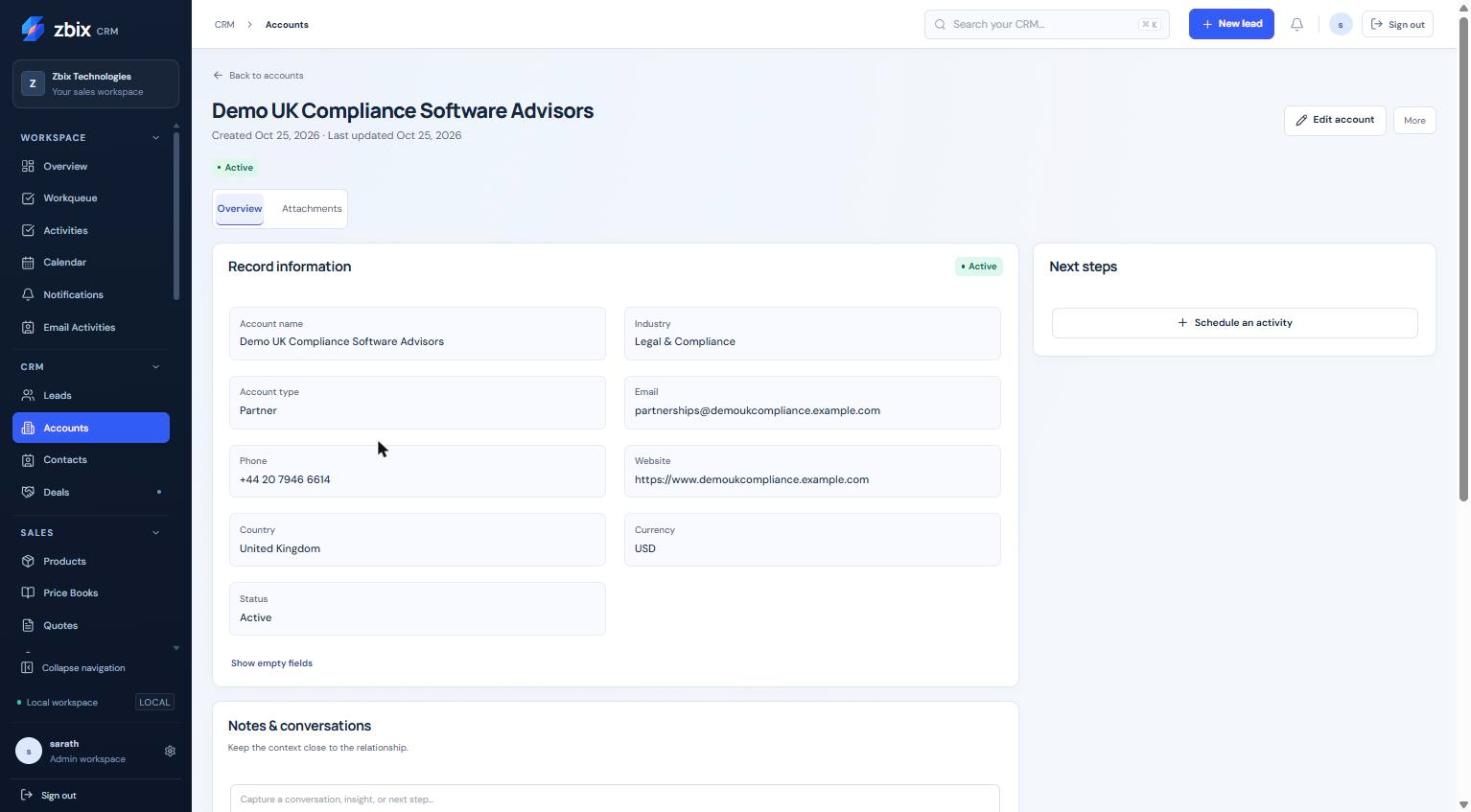The height and width of the screenshot is (812, 1471).
Task: Switch to the Overview tab
Action: point(240,209)
